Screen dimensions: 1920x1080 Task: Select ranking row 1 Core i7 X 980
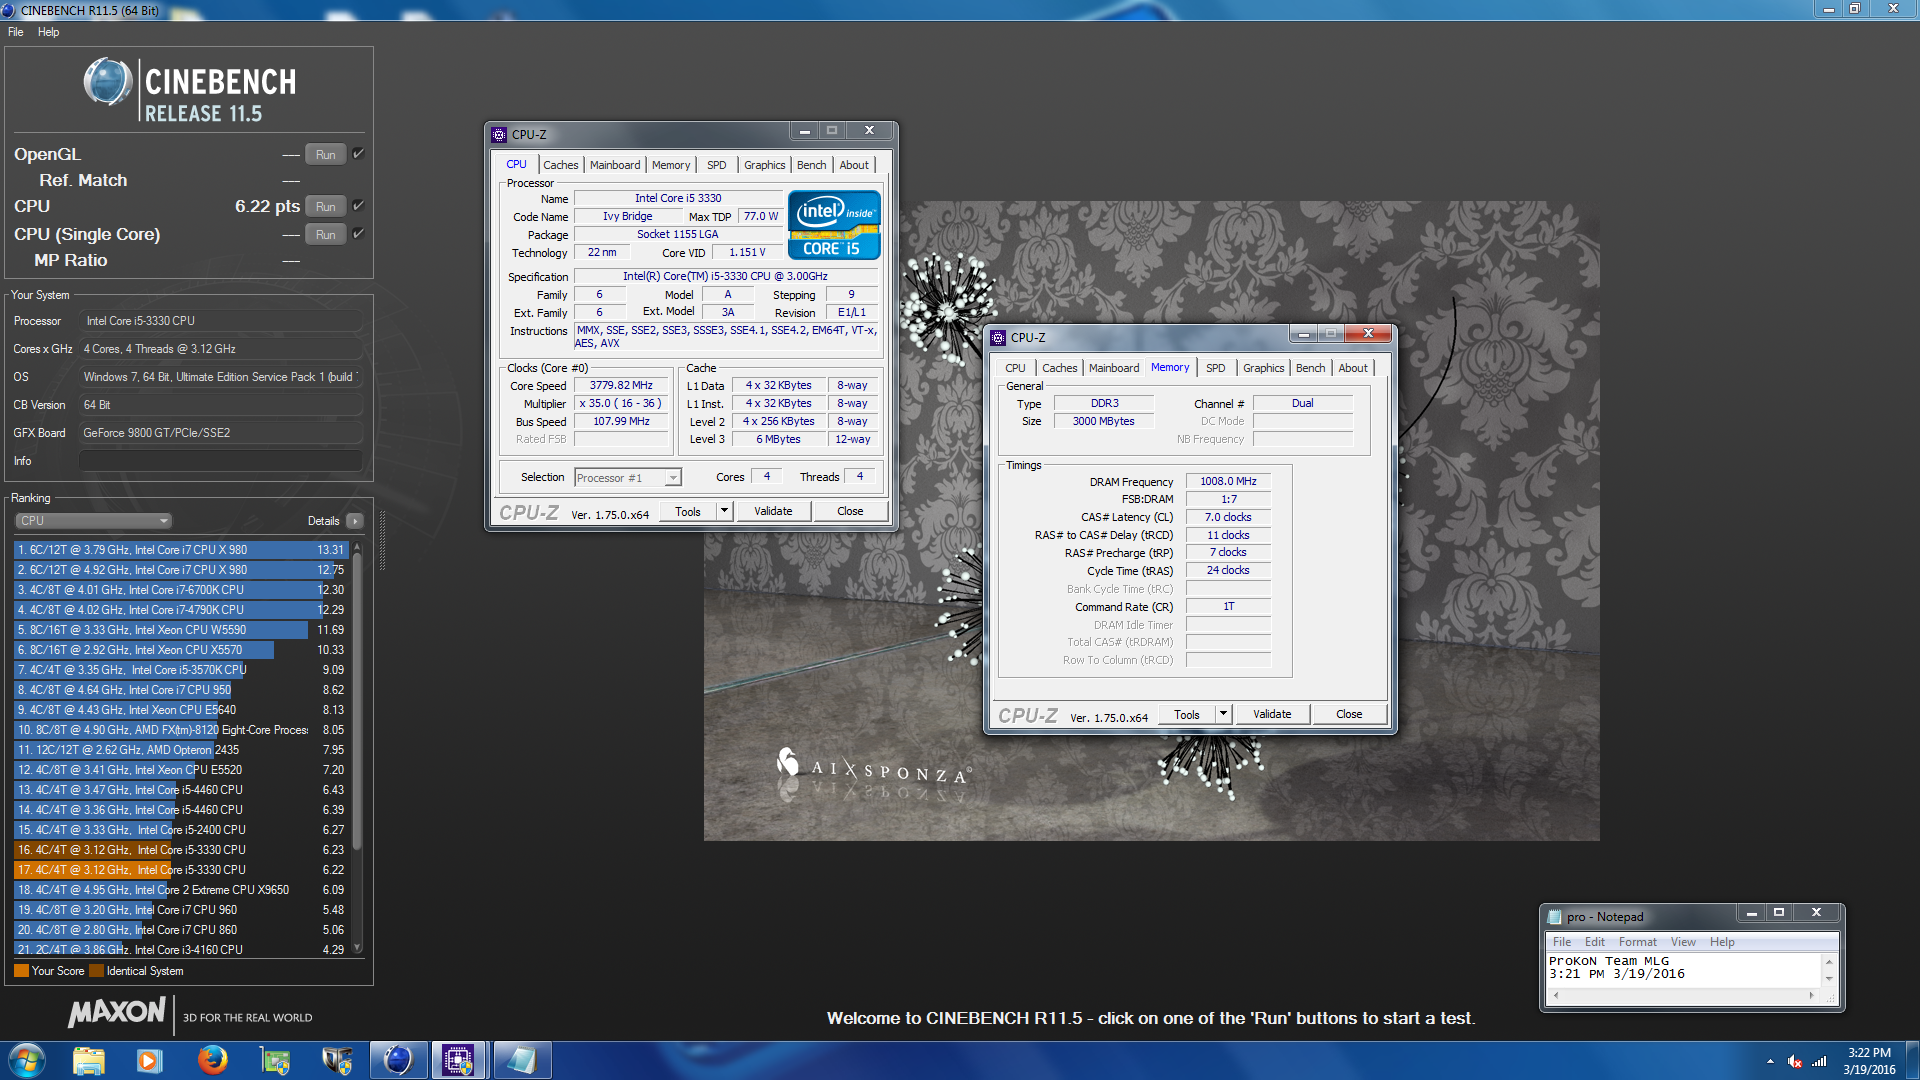(x=180, y=550)
